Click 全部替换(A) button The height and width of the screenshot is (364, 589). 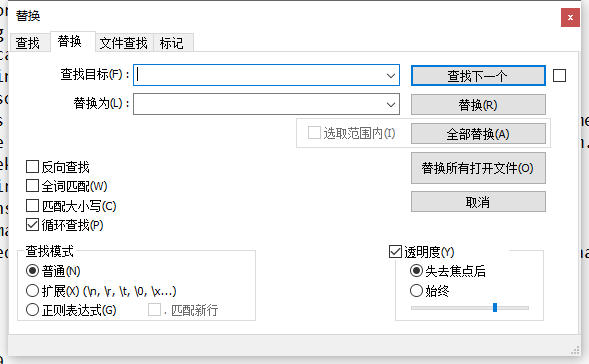pos(478,134)
